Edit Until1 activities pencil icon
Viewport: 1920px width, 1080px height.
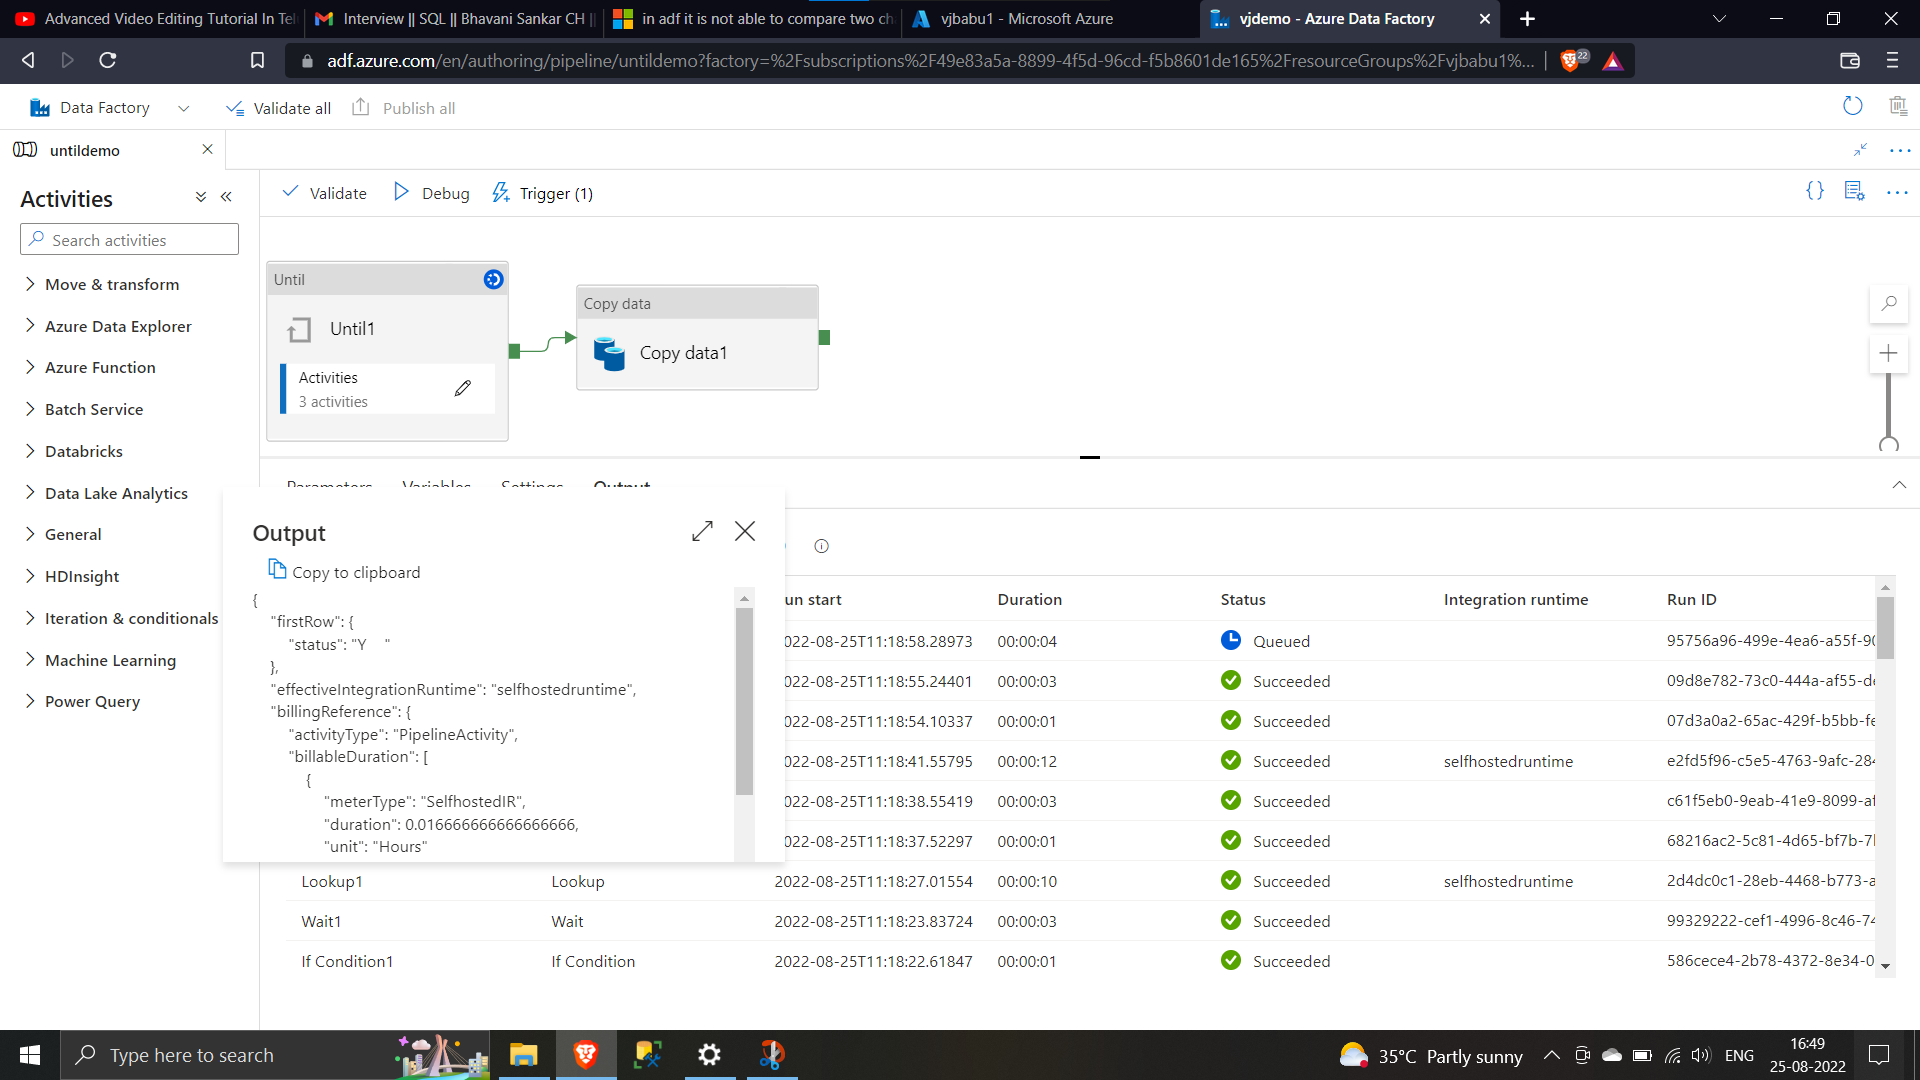click(x=463, y=388)
